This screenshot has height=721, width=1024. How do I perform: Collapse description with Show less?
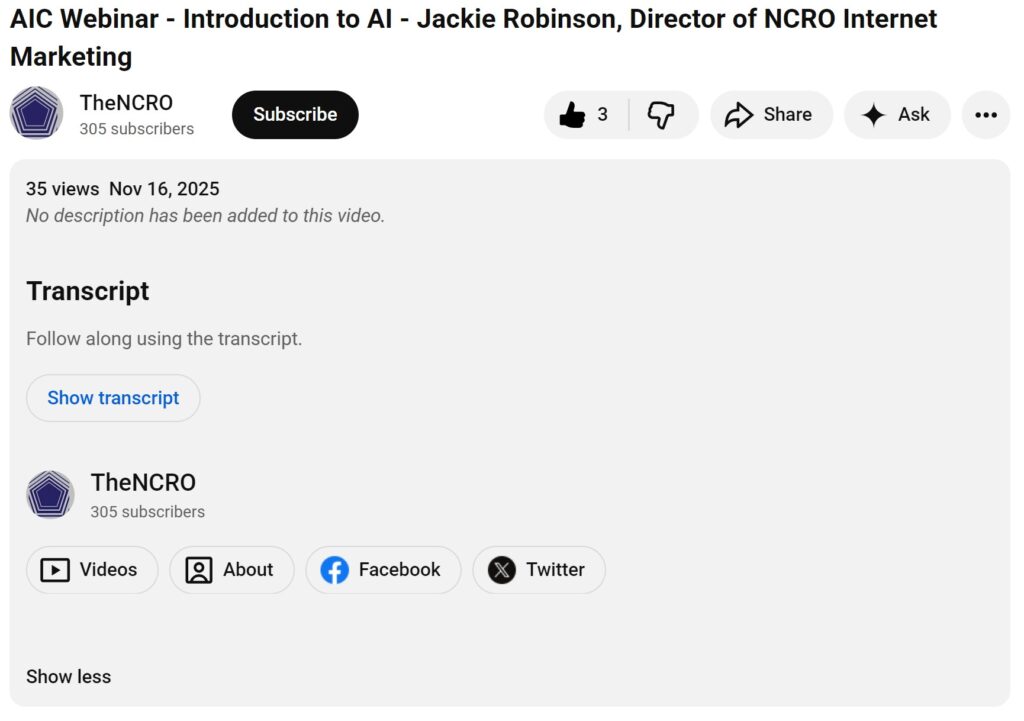68,677
